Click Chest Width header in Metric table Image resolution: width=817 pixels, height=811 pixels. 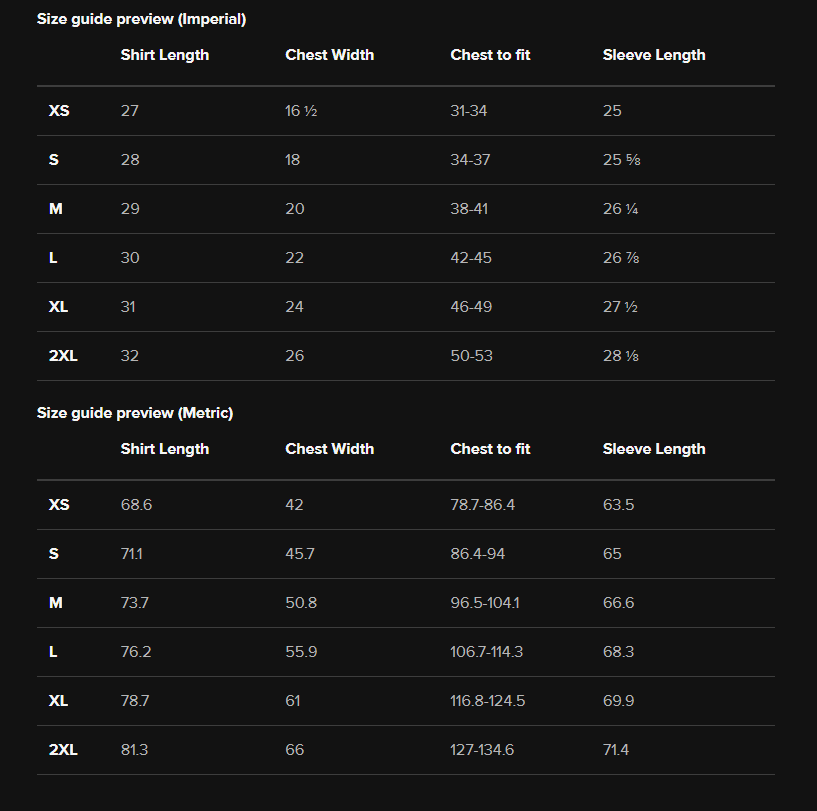(x=329, y=449)
